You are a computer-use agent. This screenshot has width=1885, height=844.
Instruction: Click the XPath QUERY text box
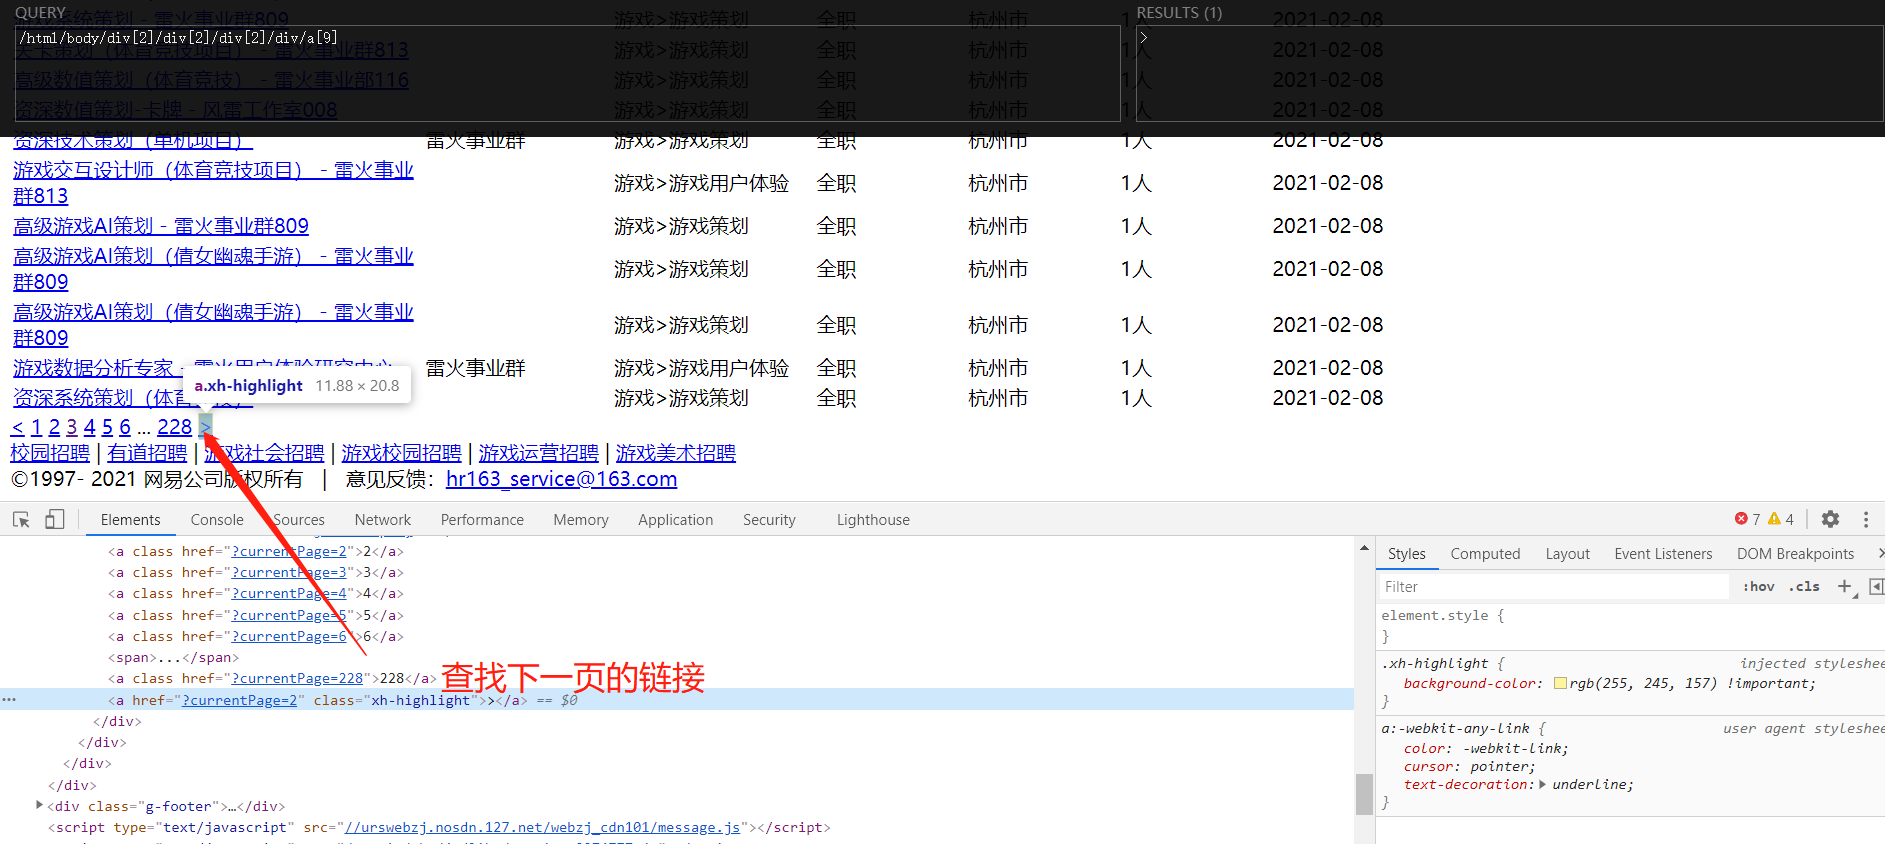(x=568, y=74)
